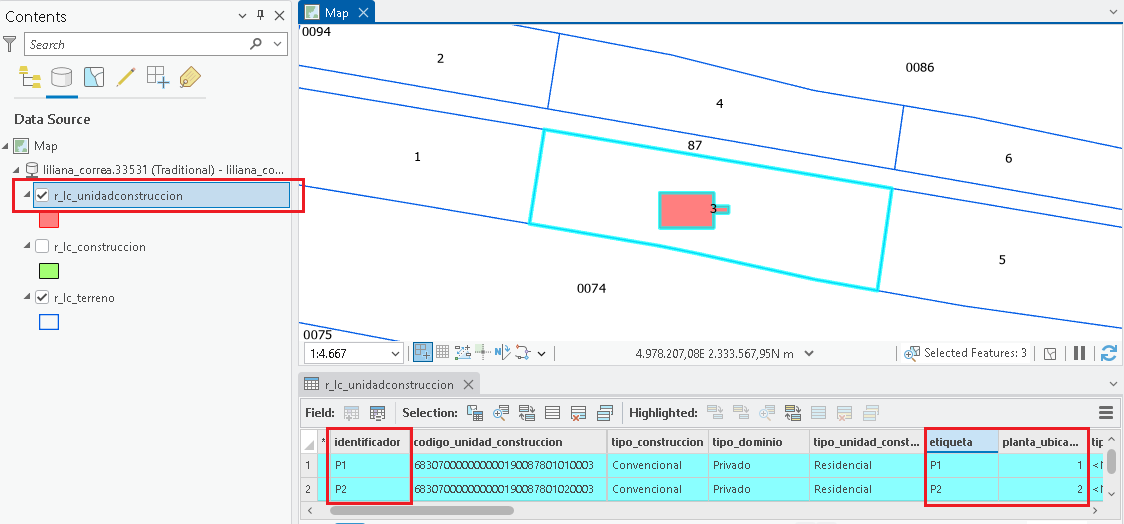Click the etiqueta column header
This screenshot has width=1124, height=524.
click(961, 442)
